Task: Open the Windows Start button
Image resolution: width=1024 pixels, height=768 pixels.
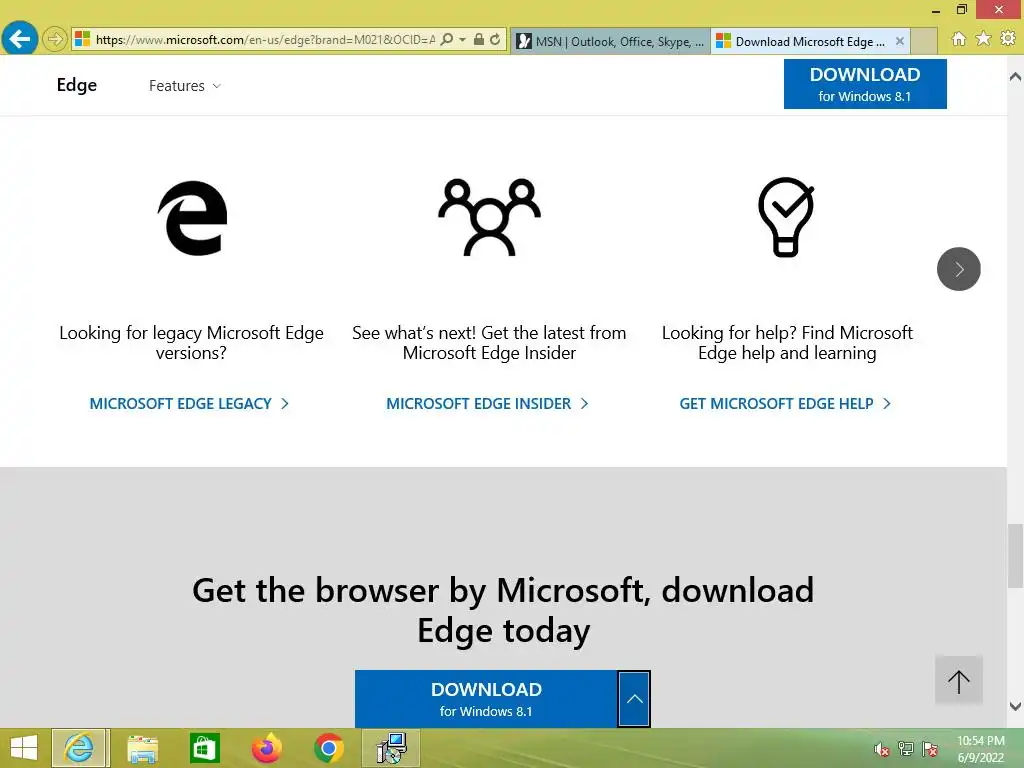Action: [x=24, y=748]
